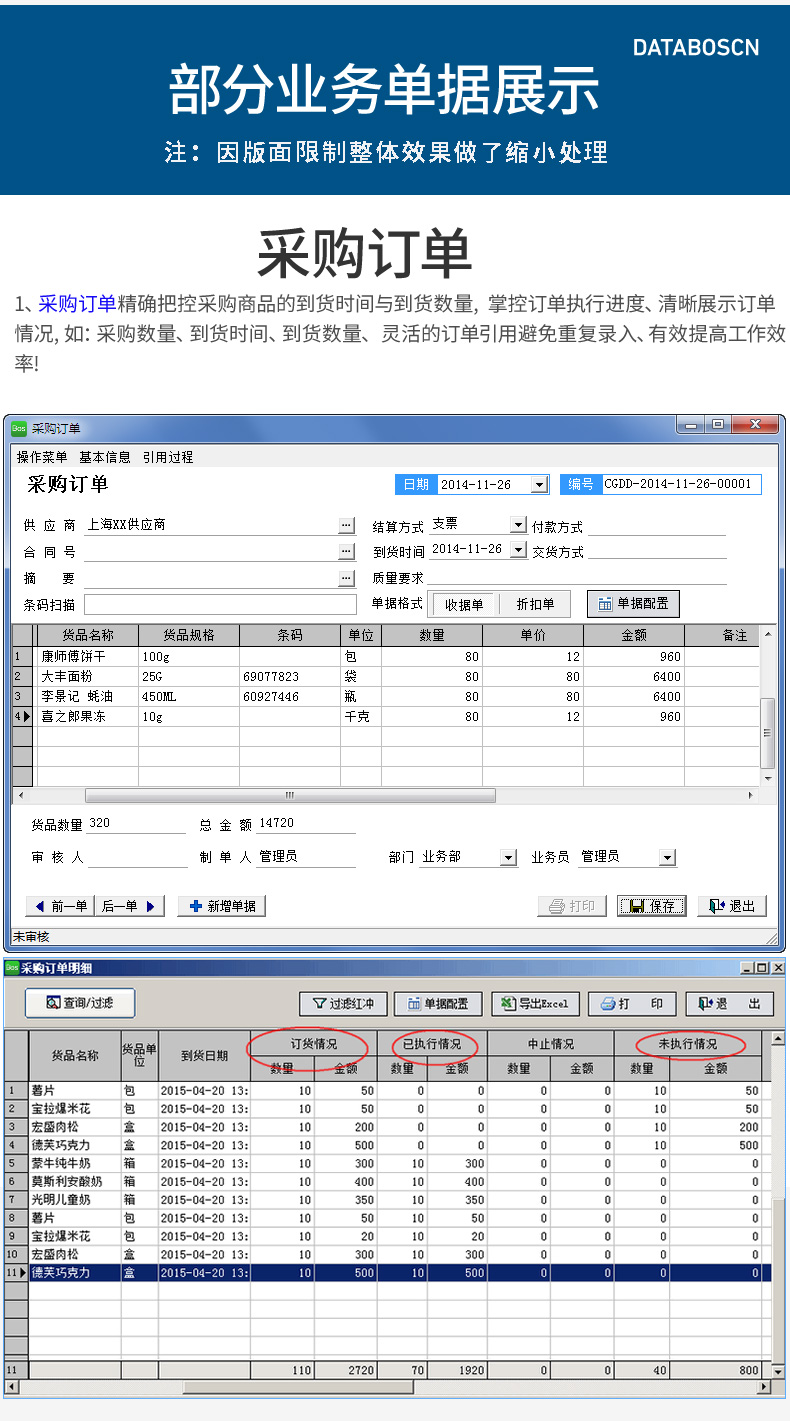The height and width of the screenshot is (1421, 790).
Task: Click 退出 in 采购订单明细 window
Action: pos(730,1004)
